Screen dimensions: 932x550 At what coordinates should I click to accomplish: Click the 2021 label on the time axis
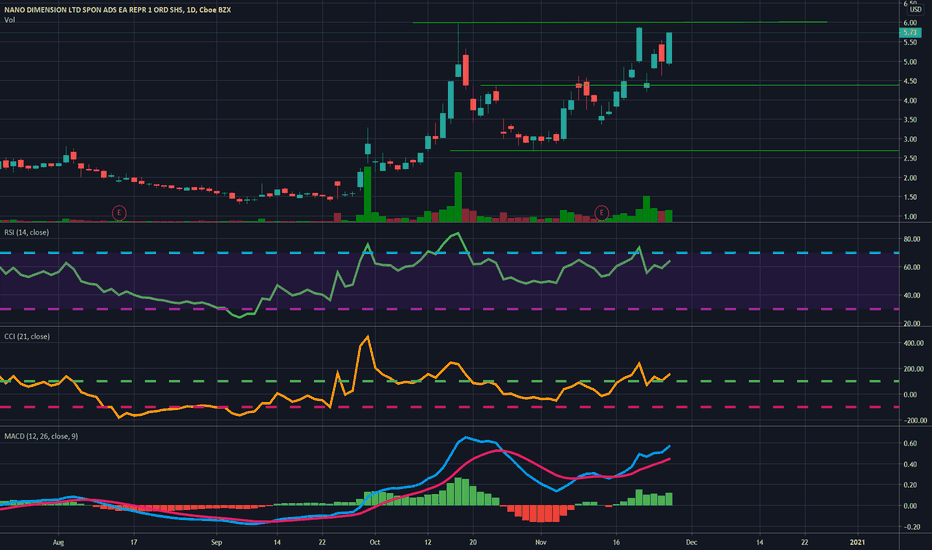tap(857, 542)
